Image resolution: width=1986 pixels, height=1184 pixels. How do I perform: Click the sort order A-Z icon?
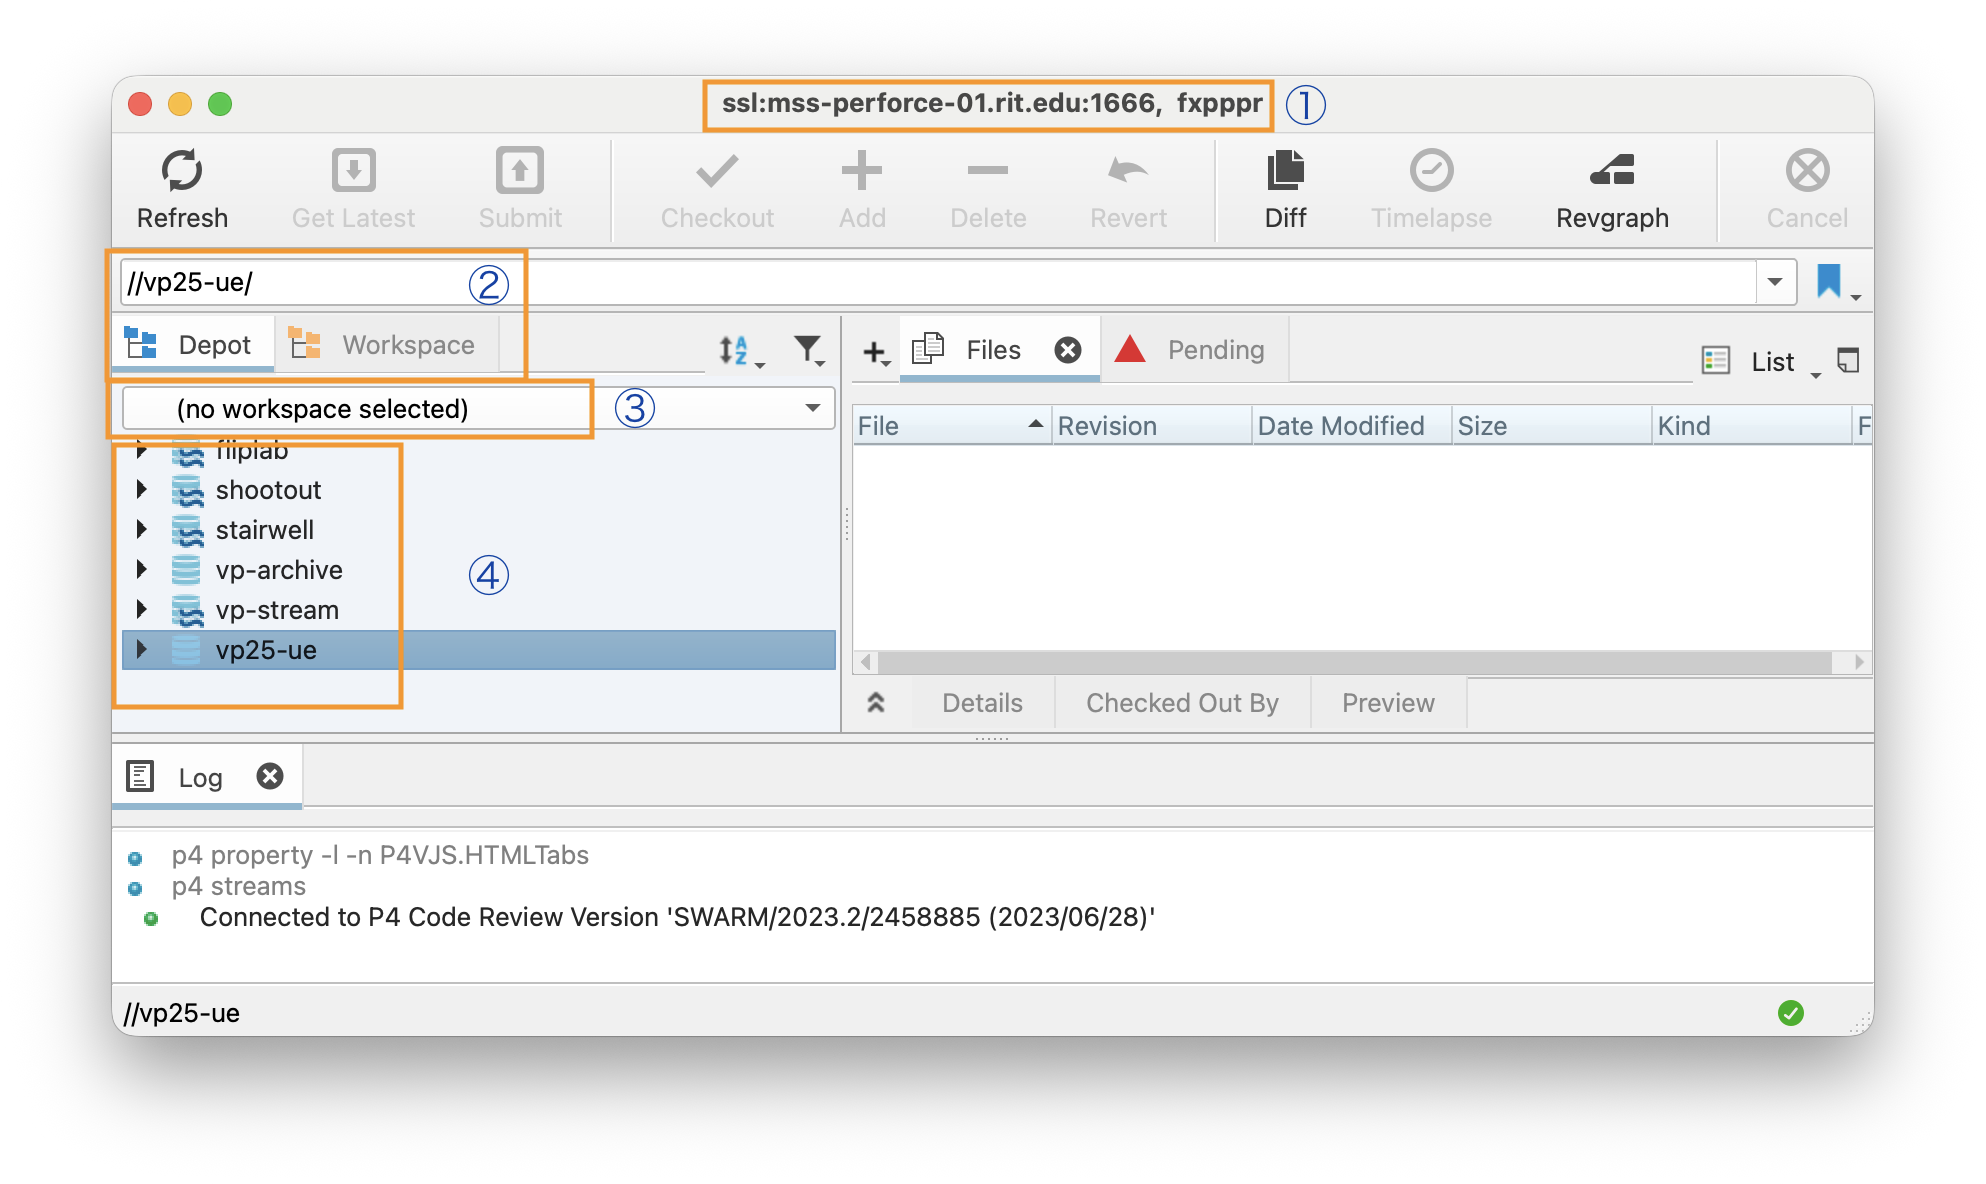(734, 350)
